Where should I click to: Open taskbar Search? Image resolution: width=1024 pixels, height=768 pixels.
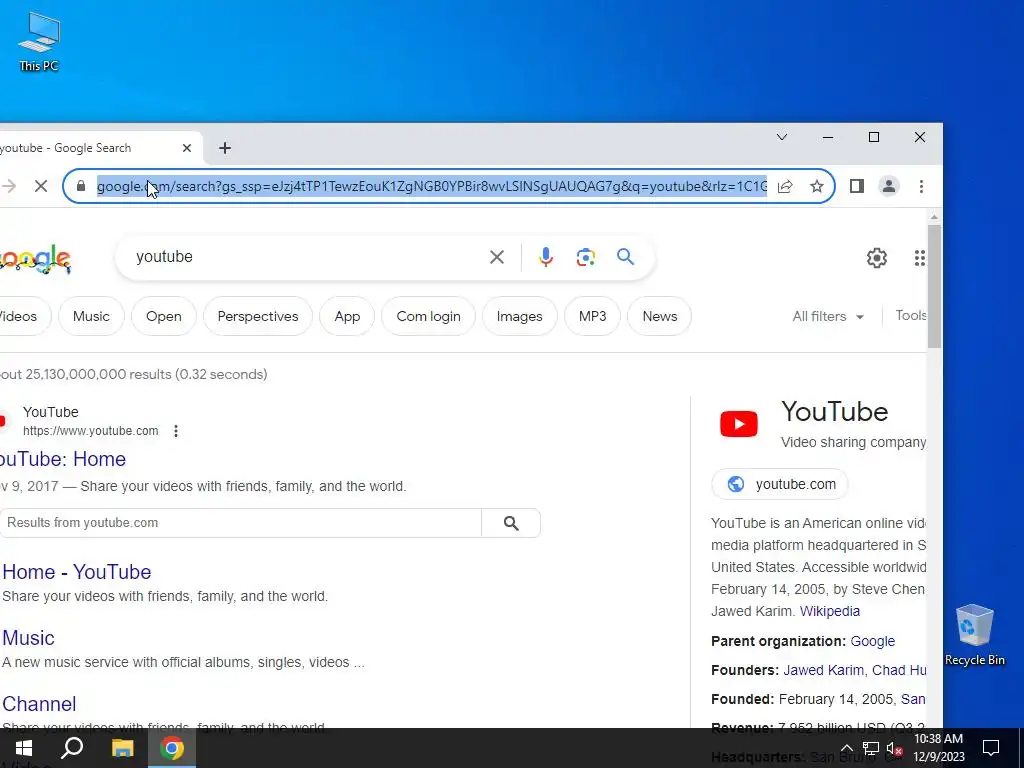tap(72, 748)
